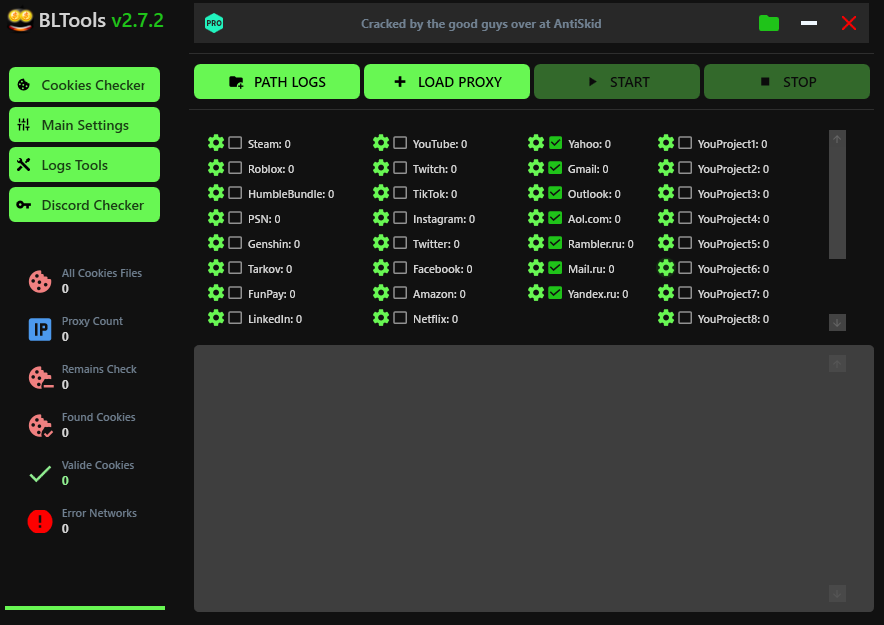Open Instagram settings gear
This screenshot has width=884, height=625.
[381, 218]
